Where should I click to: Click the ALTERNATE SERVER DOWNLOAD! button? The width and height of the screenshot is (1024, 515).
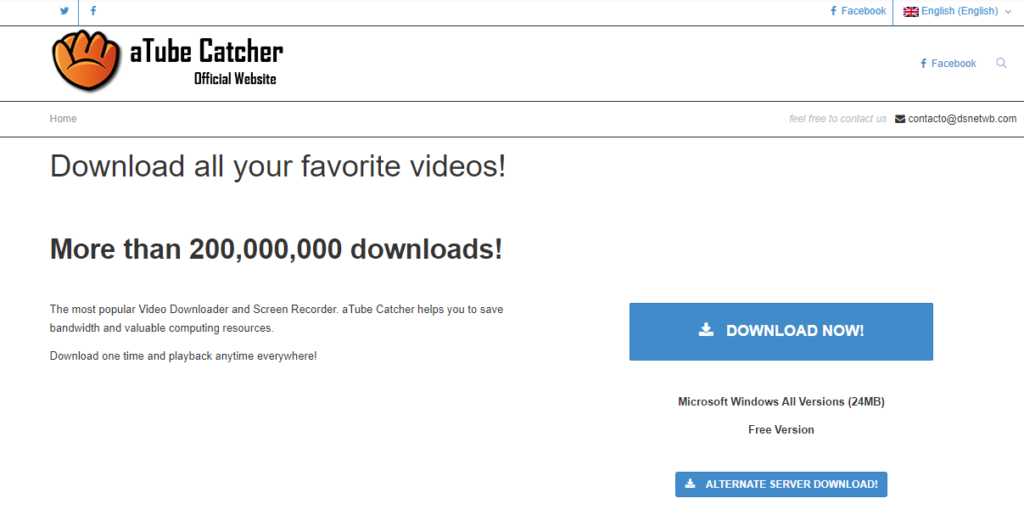(x=781, y=484)
